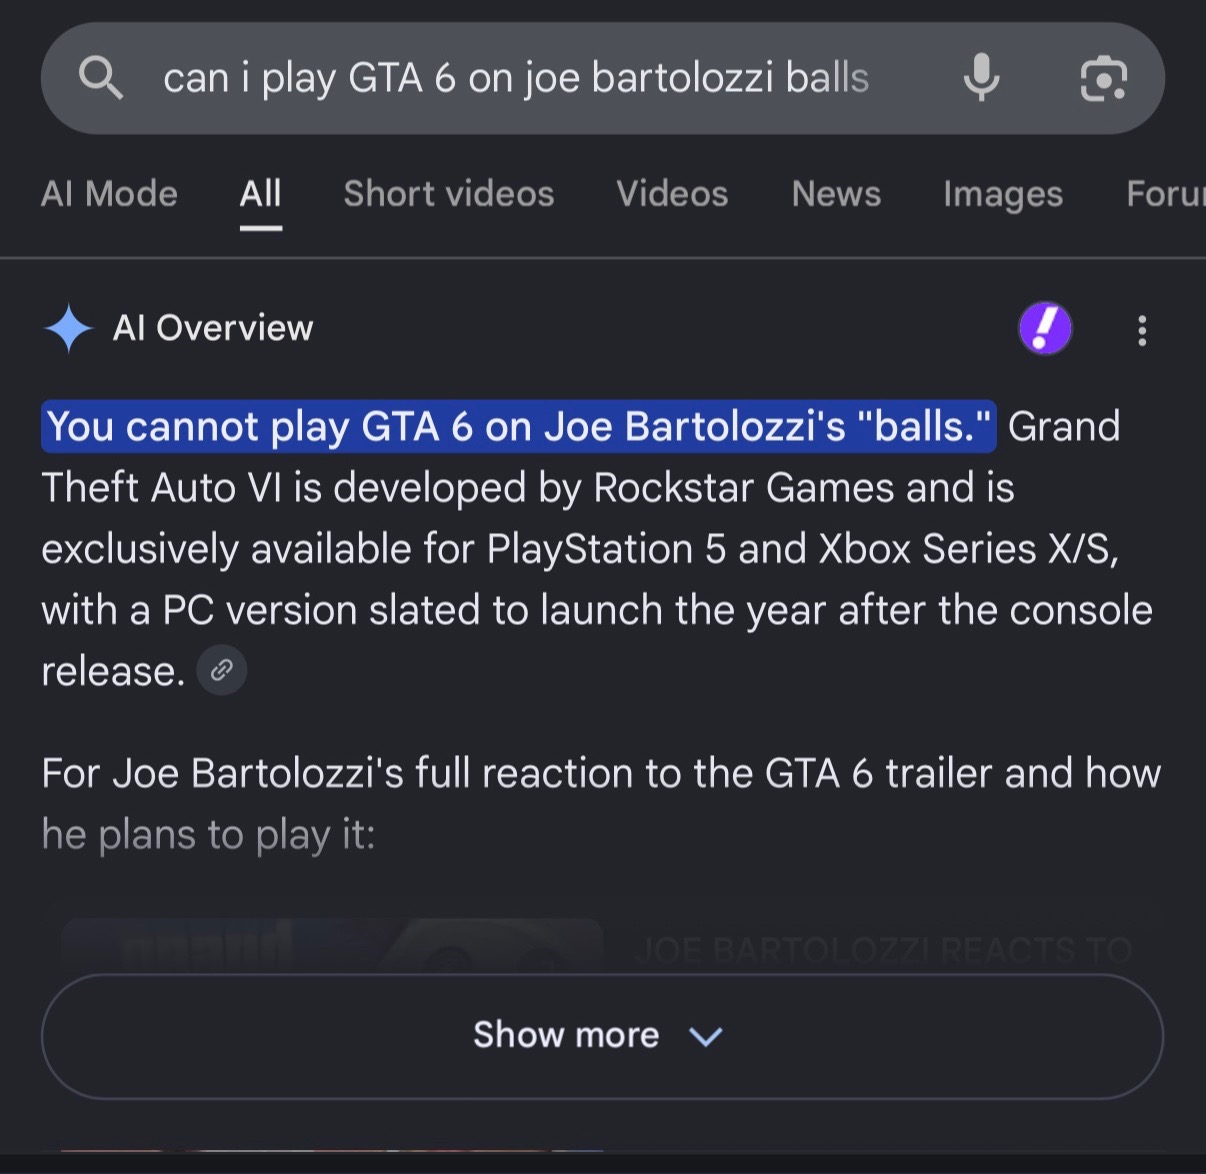This screenshot has height=1174, width=1206.
Task: Switch to the Videos tab
Action: 672,194
